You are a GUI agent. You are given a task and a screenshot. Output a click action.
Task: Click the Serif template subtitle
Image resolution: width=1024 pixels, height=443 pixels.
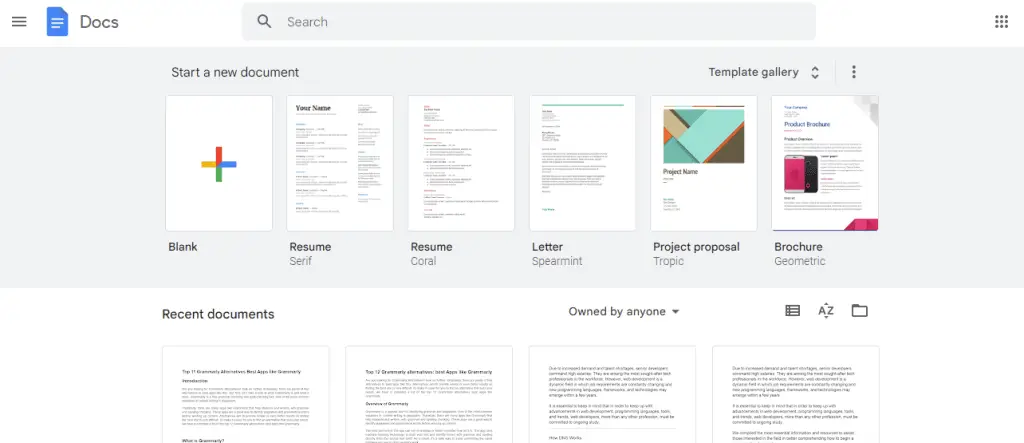300,261
